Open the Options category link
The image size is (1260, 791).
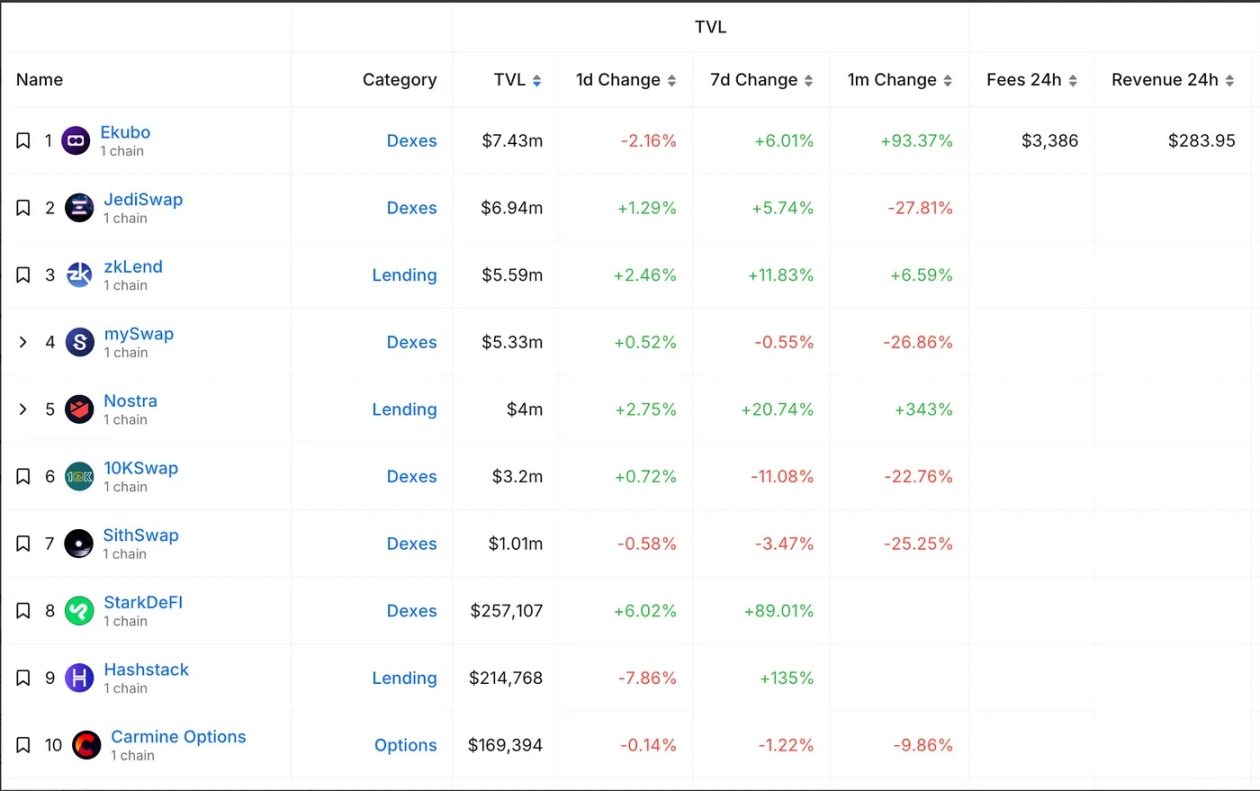coord(405,745)
